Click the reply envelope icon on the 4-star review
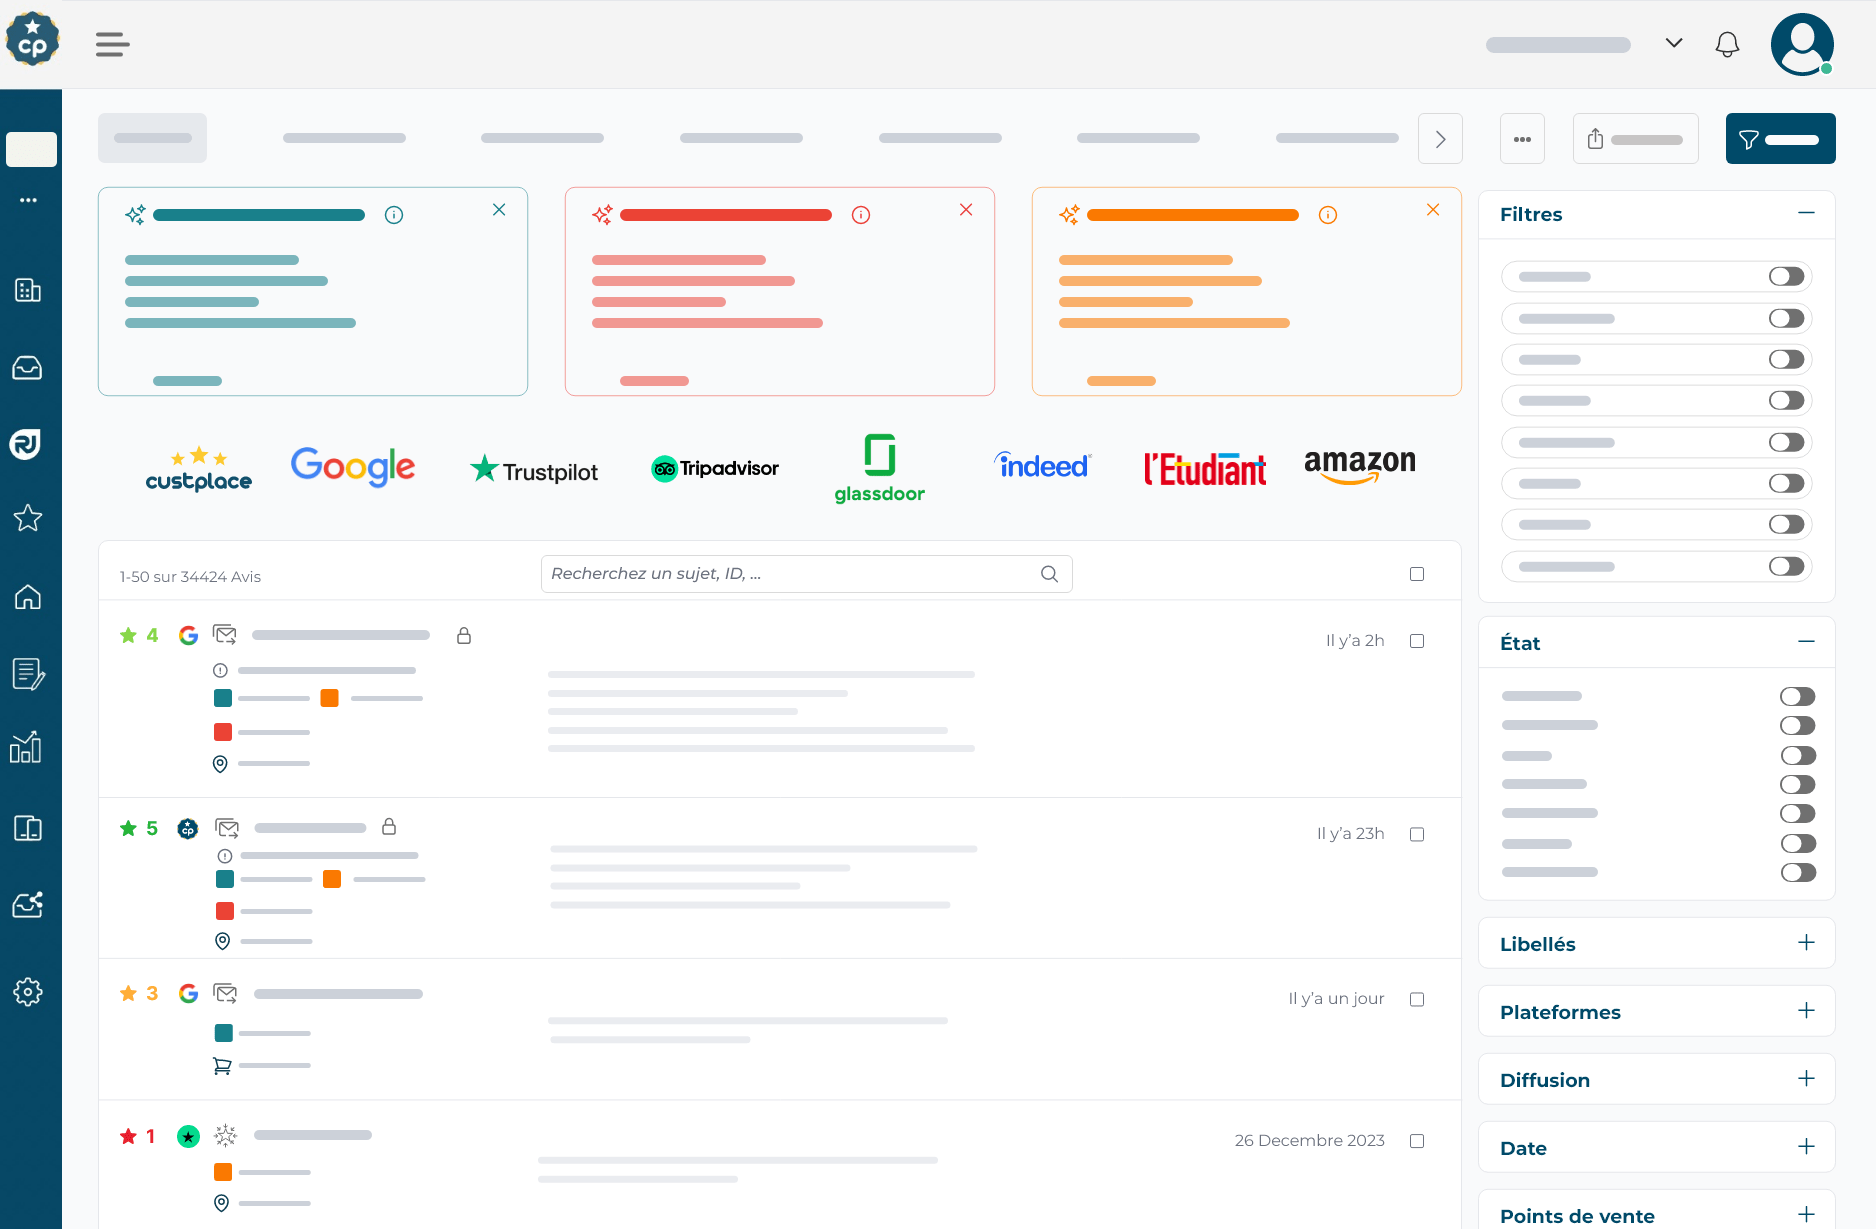This screenshot has width=1876, height=1229. (x=225, y=635)
